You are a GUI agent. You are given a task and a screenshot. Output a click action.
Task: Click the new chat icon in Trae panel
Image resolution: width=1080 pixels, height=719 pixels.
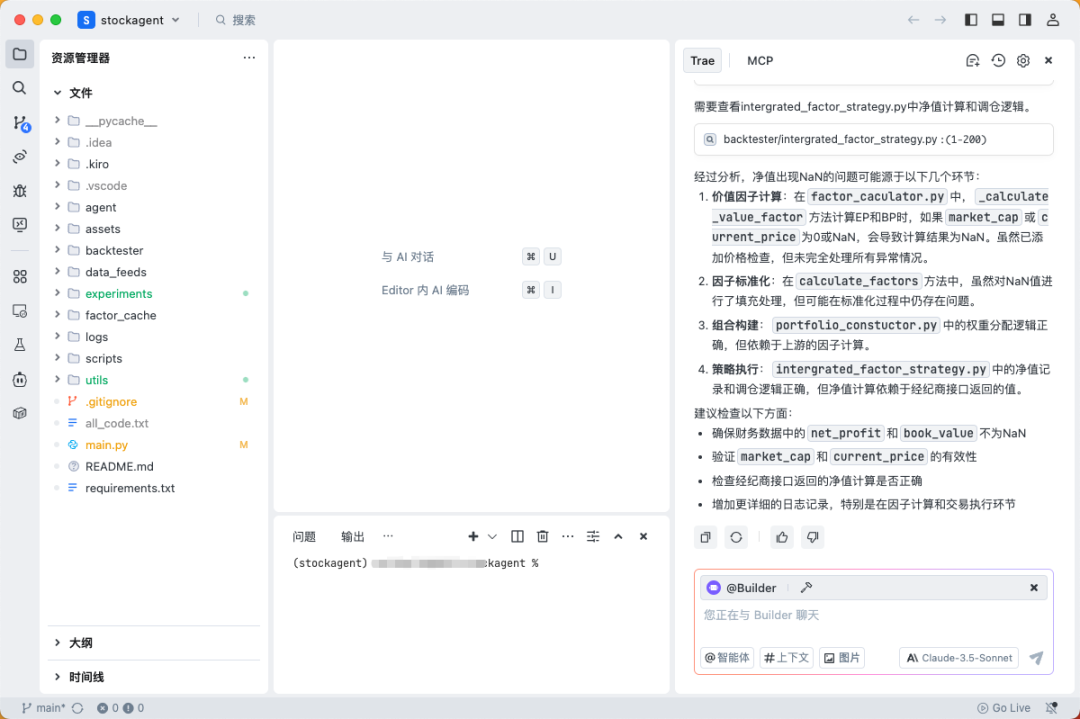(973, 61)
